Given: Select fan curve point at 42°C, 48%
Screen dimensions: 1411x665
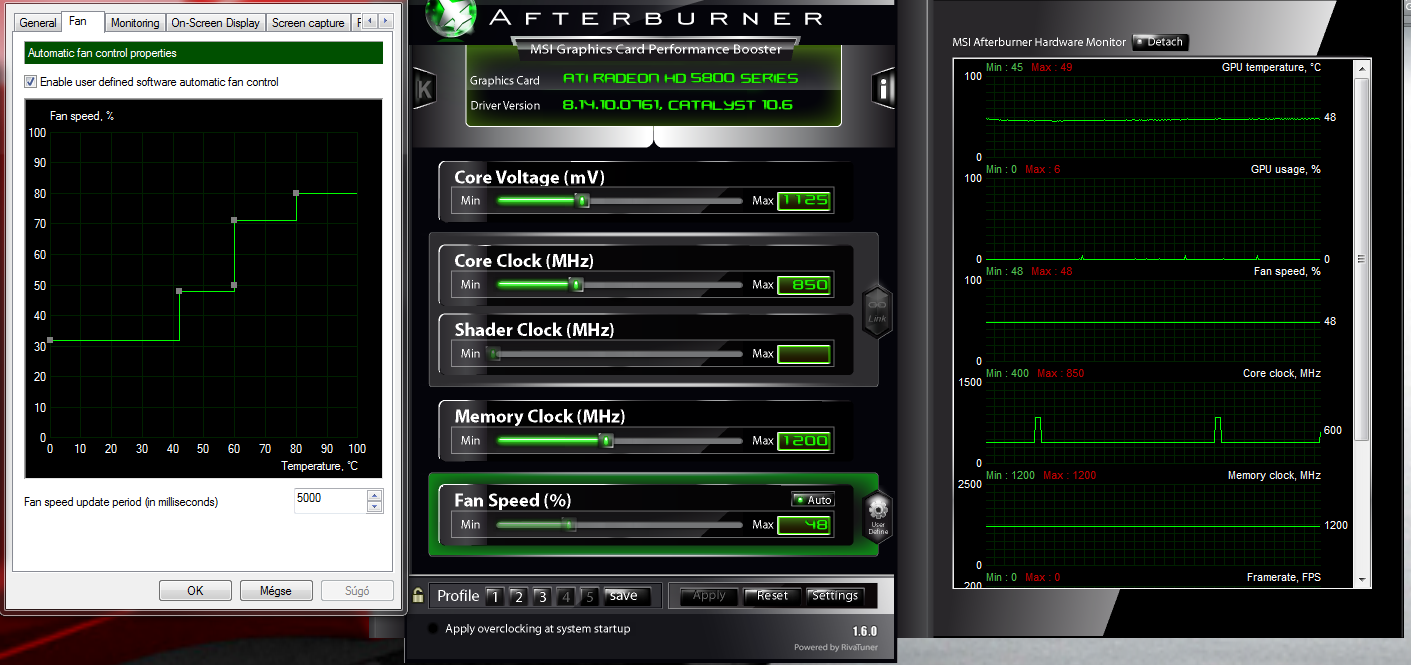Looking at the screenshot, I should 179,291.
